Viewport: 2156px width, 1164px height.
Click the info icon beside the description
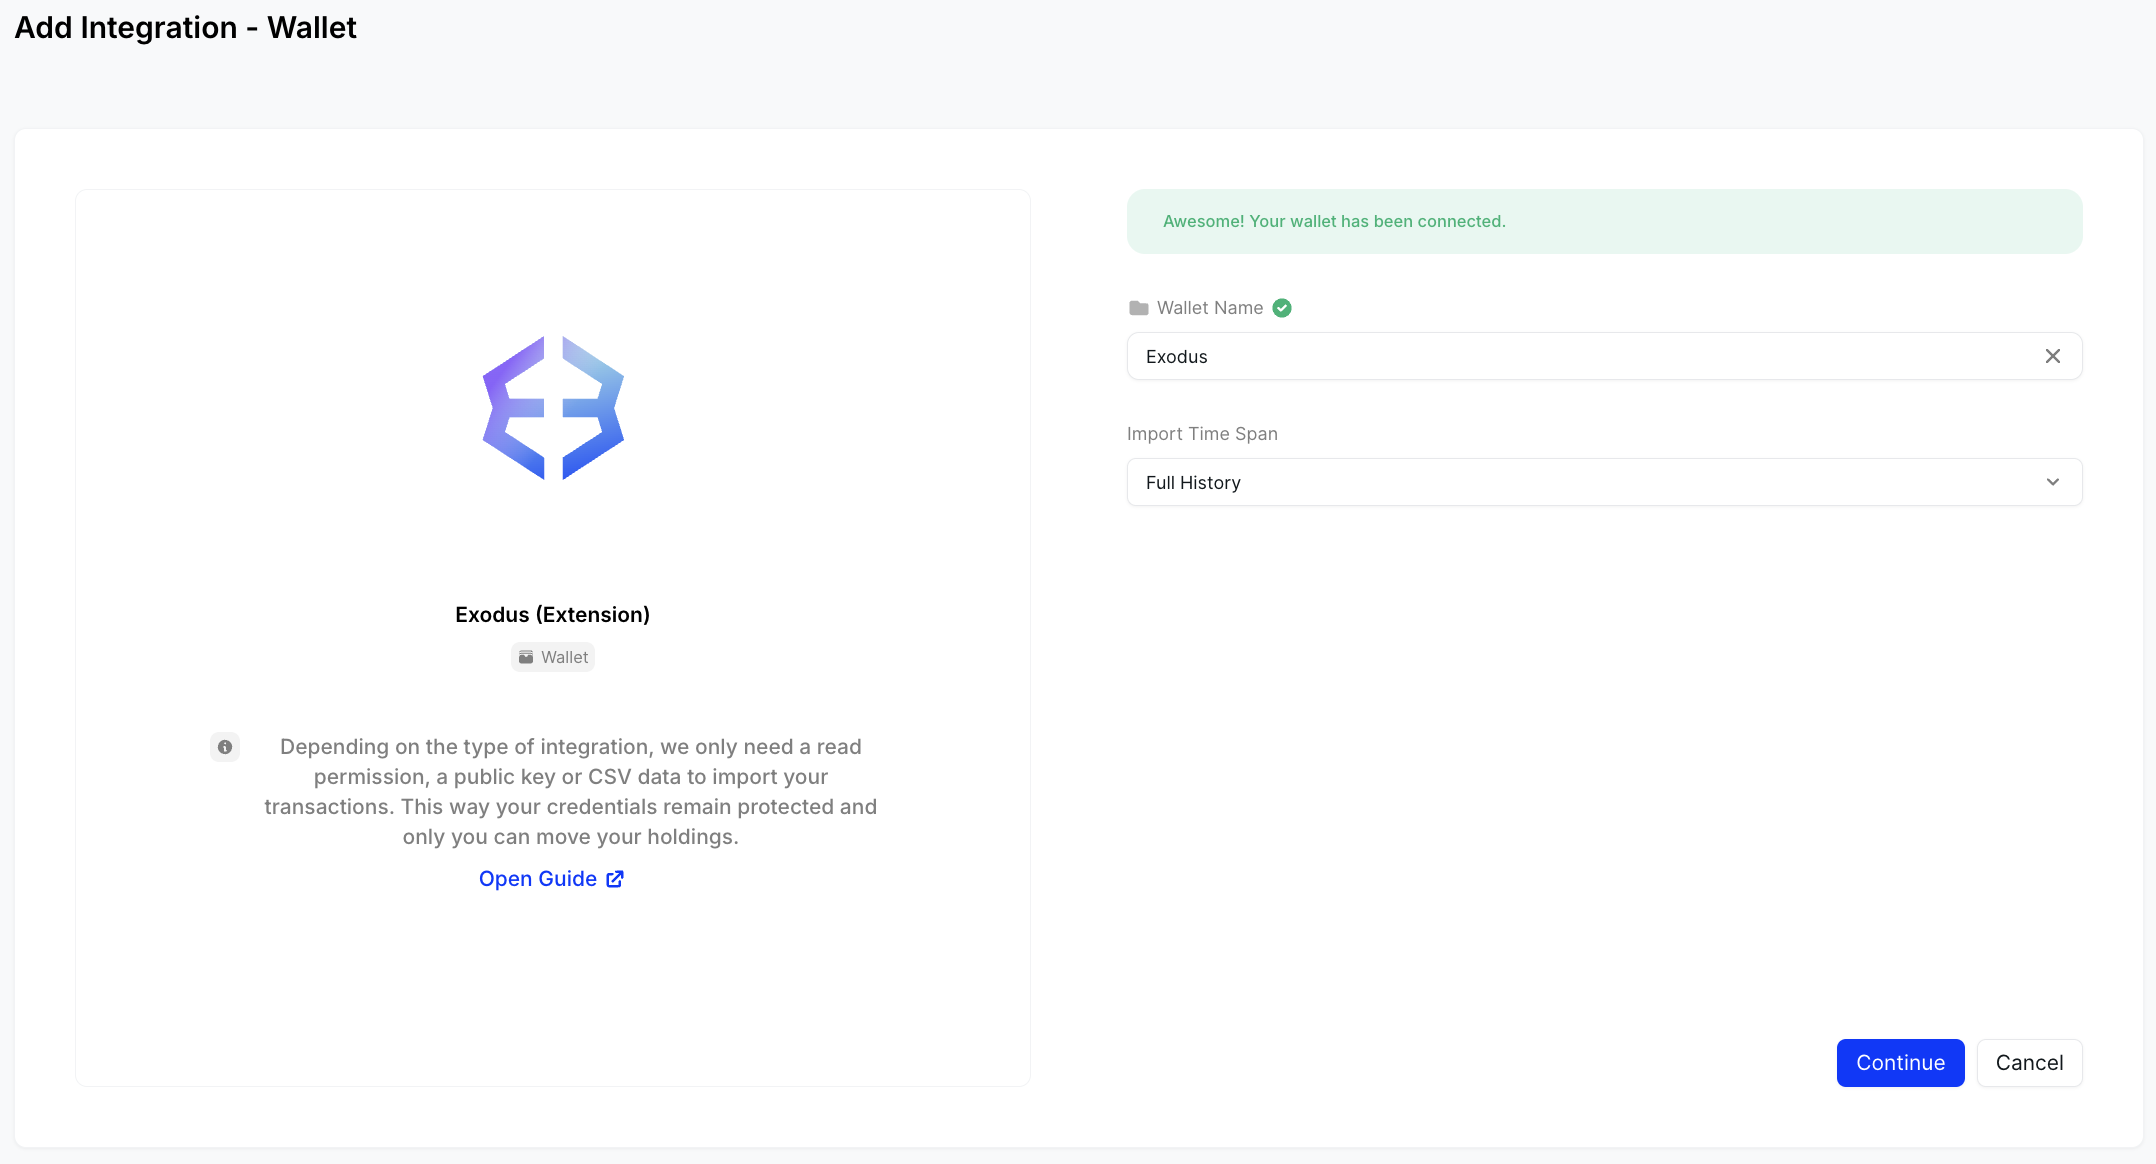click(x=225, y=747)
